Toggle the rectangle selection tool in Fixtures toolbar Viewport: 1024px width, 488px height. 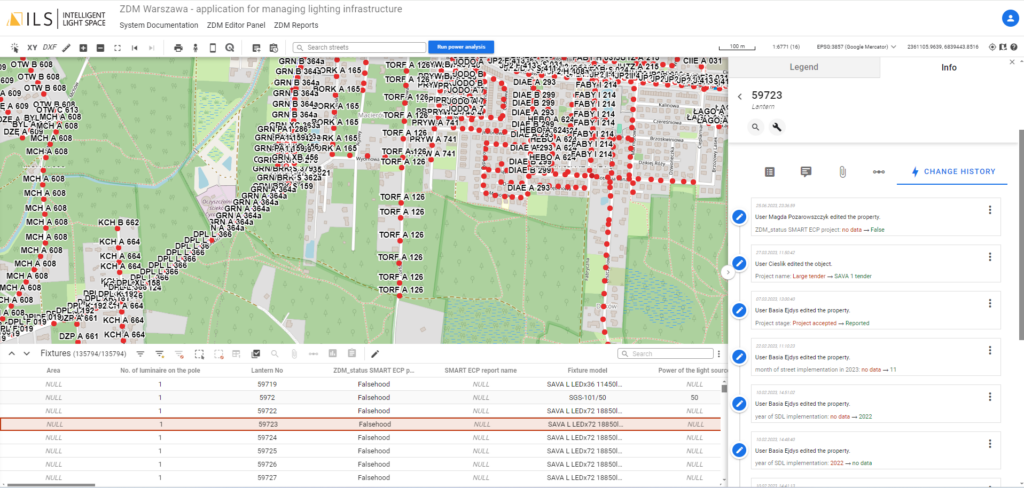point(199,354)
